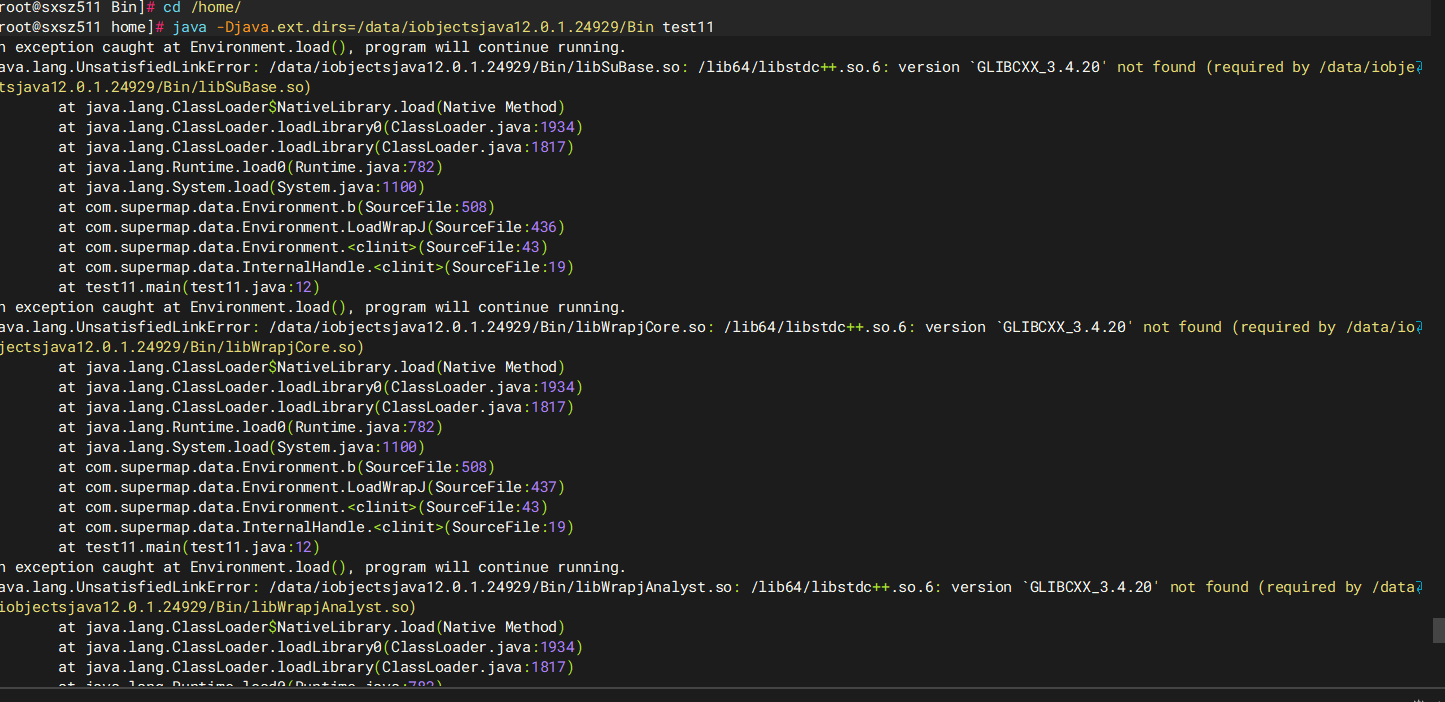Screen dimensions: 1445x702
Task: Click the 'cd /home/' command text
Action: click(201, 7)
